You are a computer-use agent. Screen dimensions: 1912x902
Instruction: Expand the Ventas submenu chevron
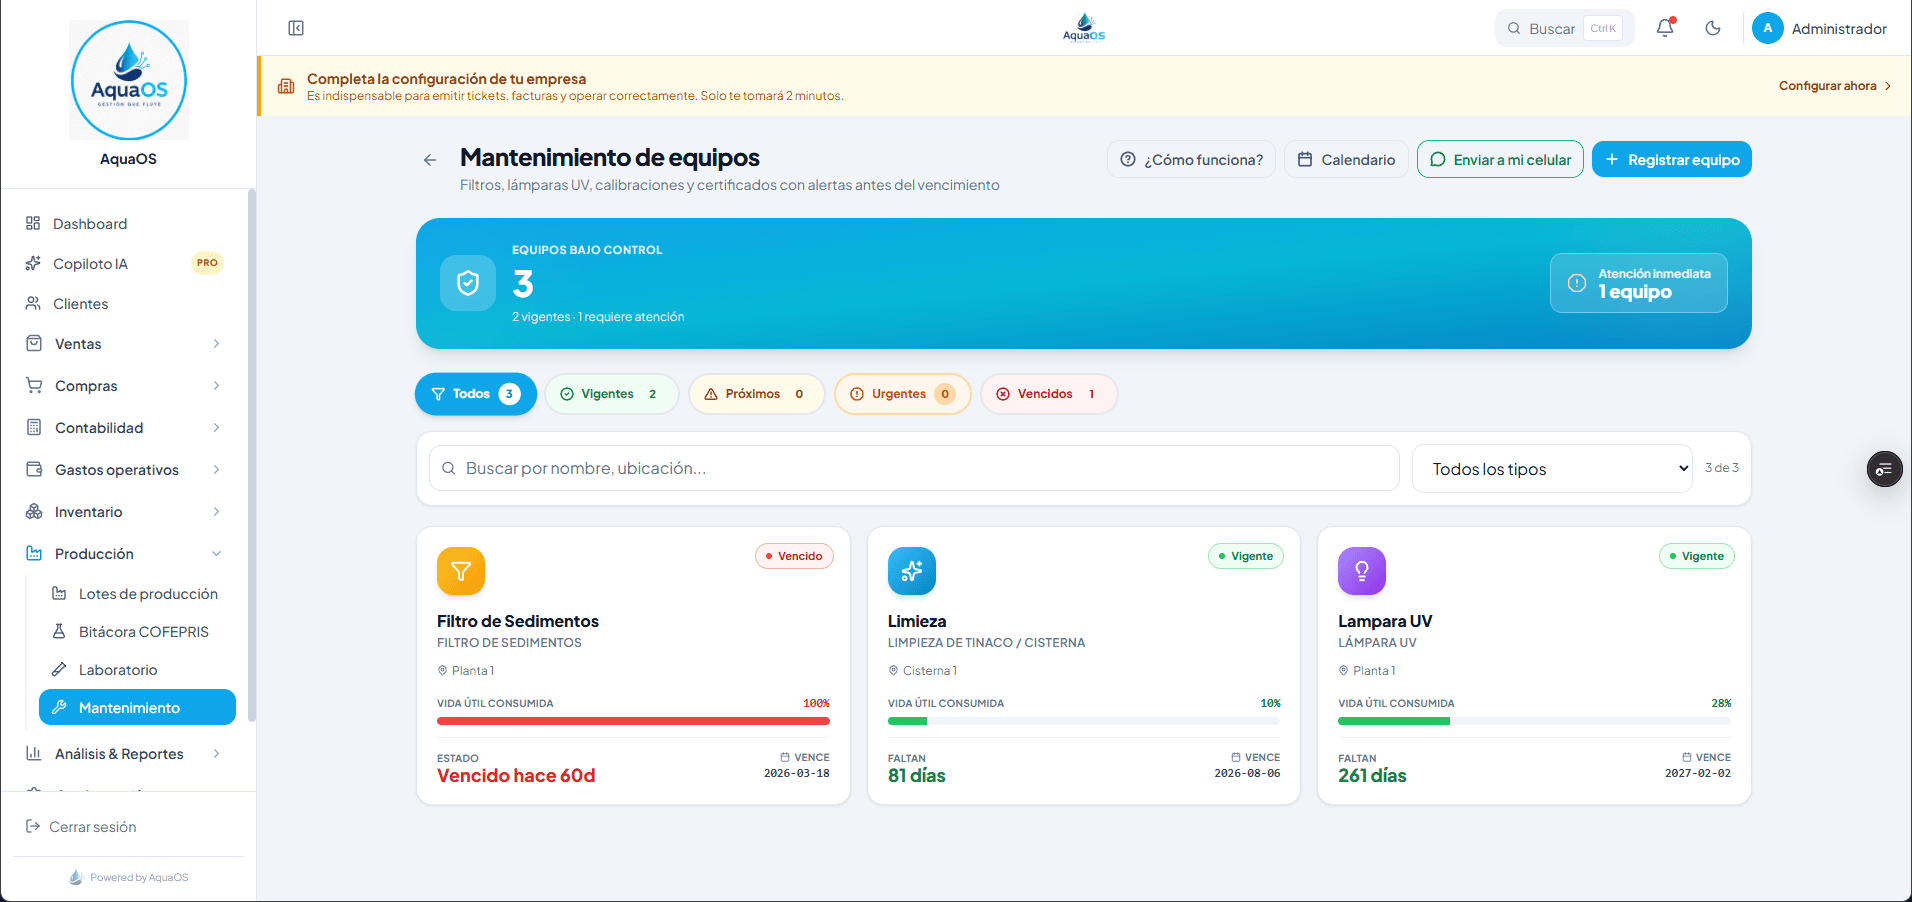(x=216, y=343)
